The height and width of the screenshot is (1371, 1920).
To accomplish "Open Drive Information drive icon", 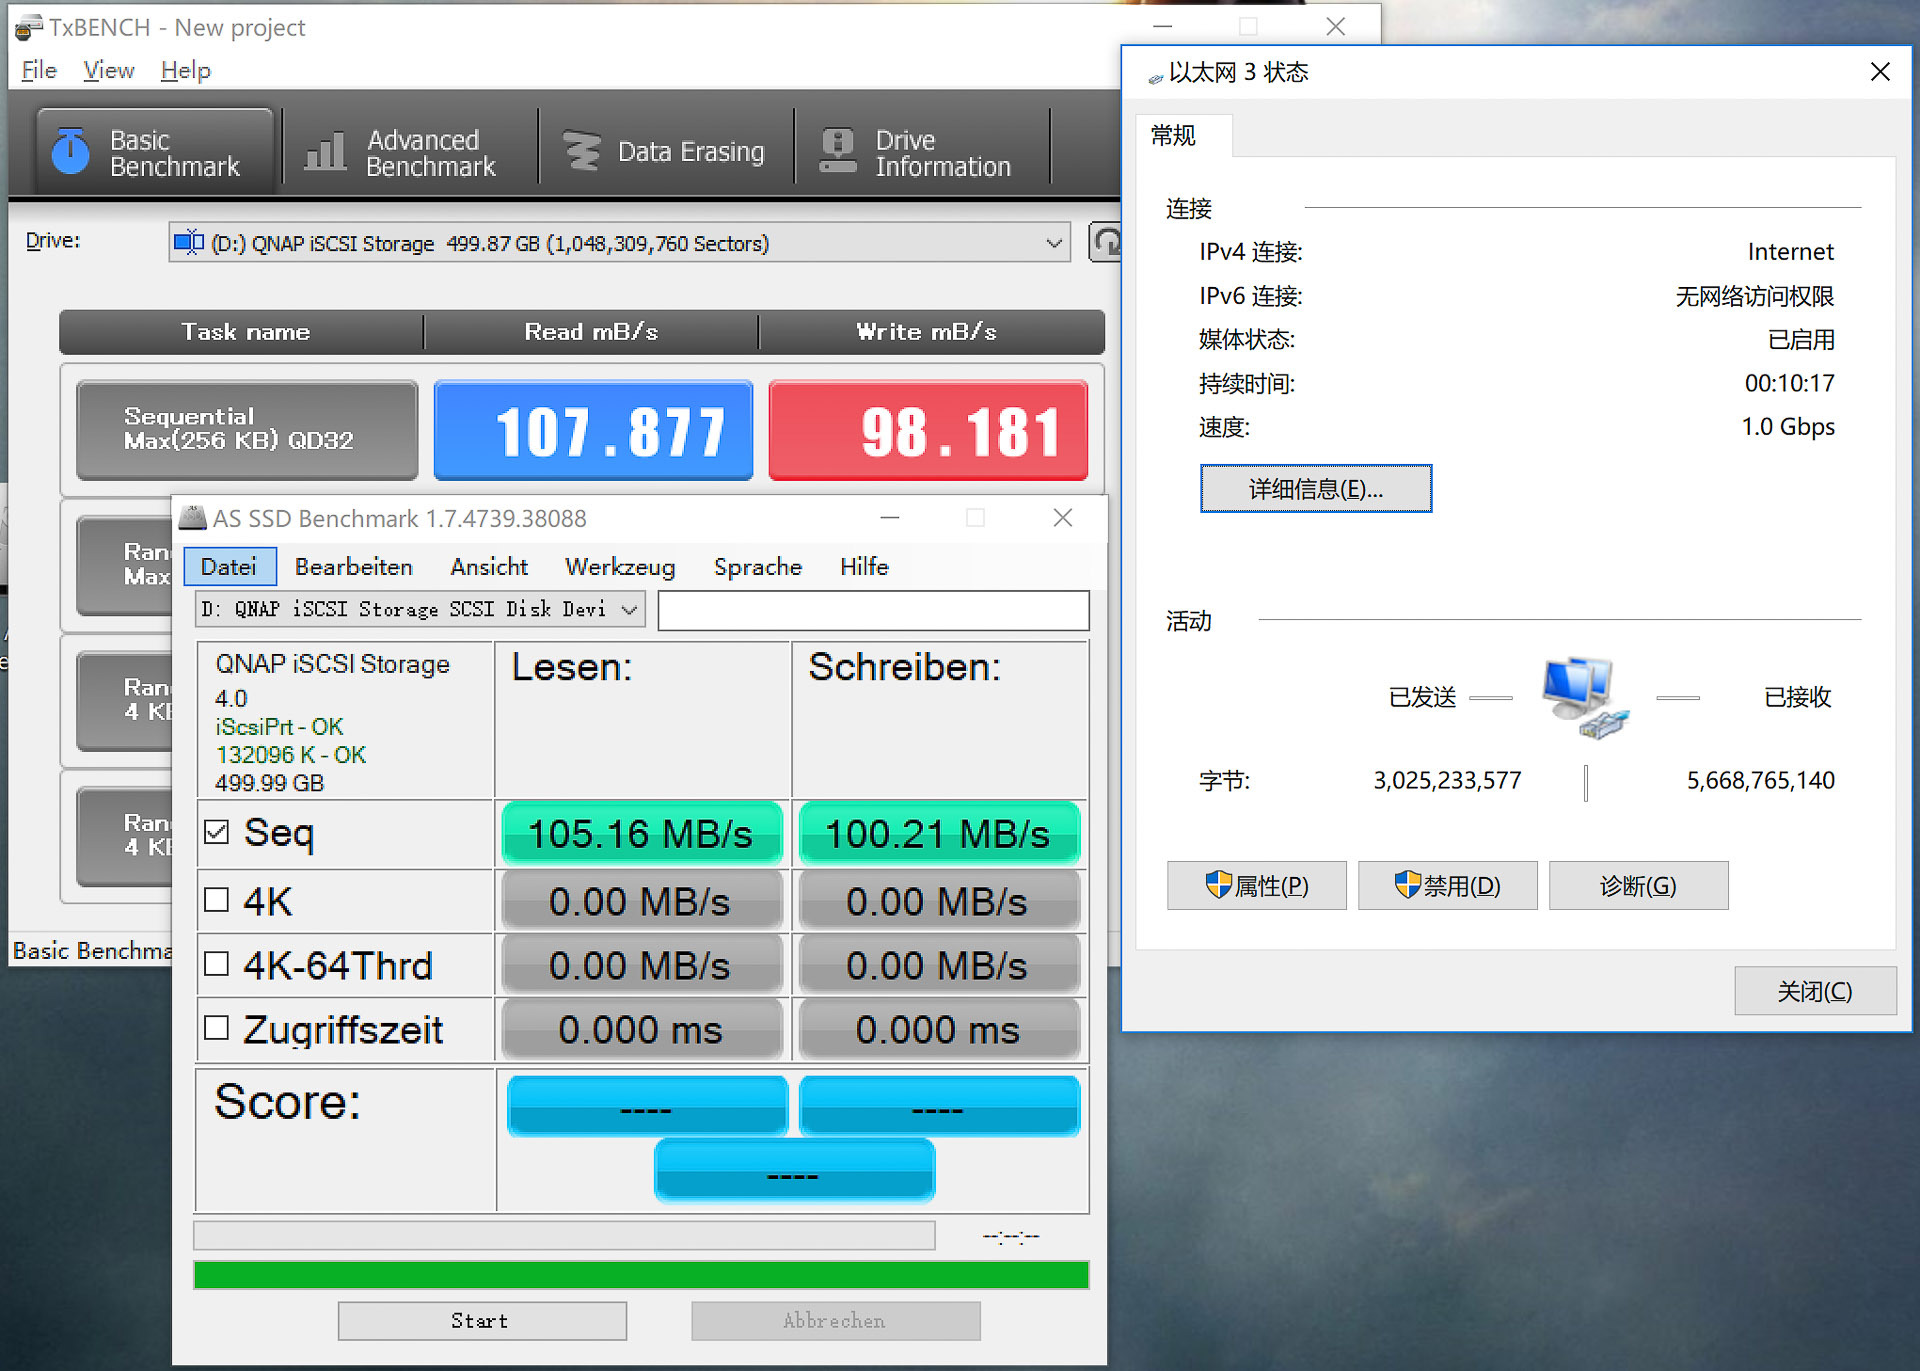I will tap(838, 152).
